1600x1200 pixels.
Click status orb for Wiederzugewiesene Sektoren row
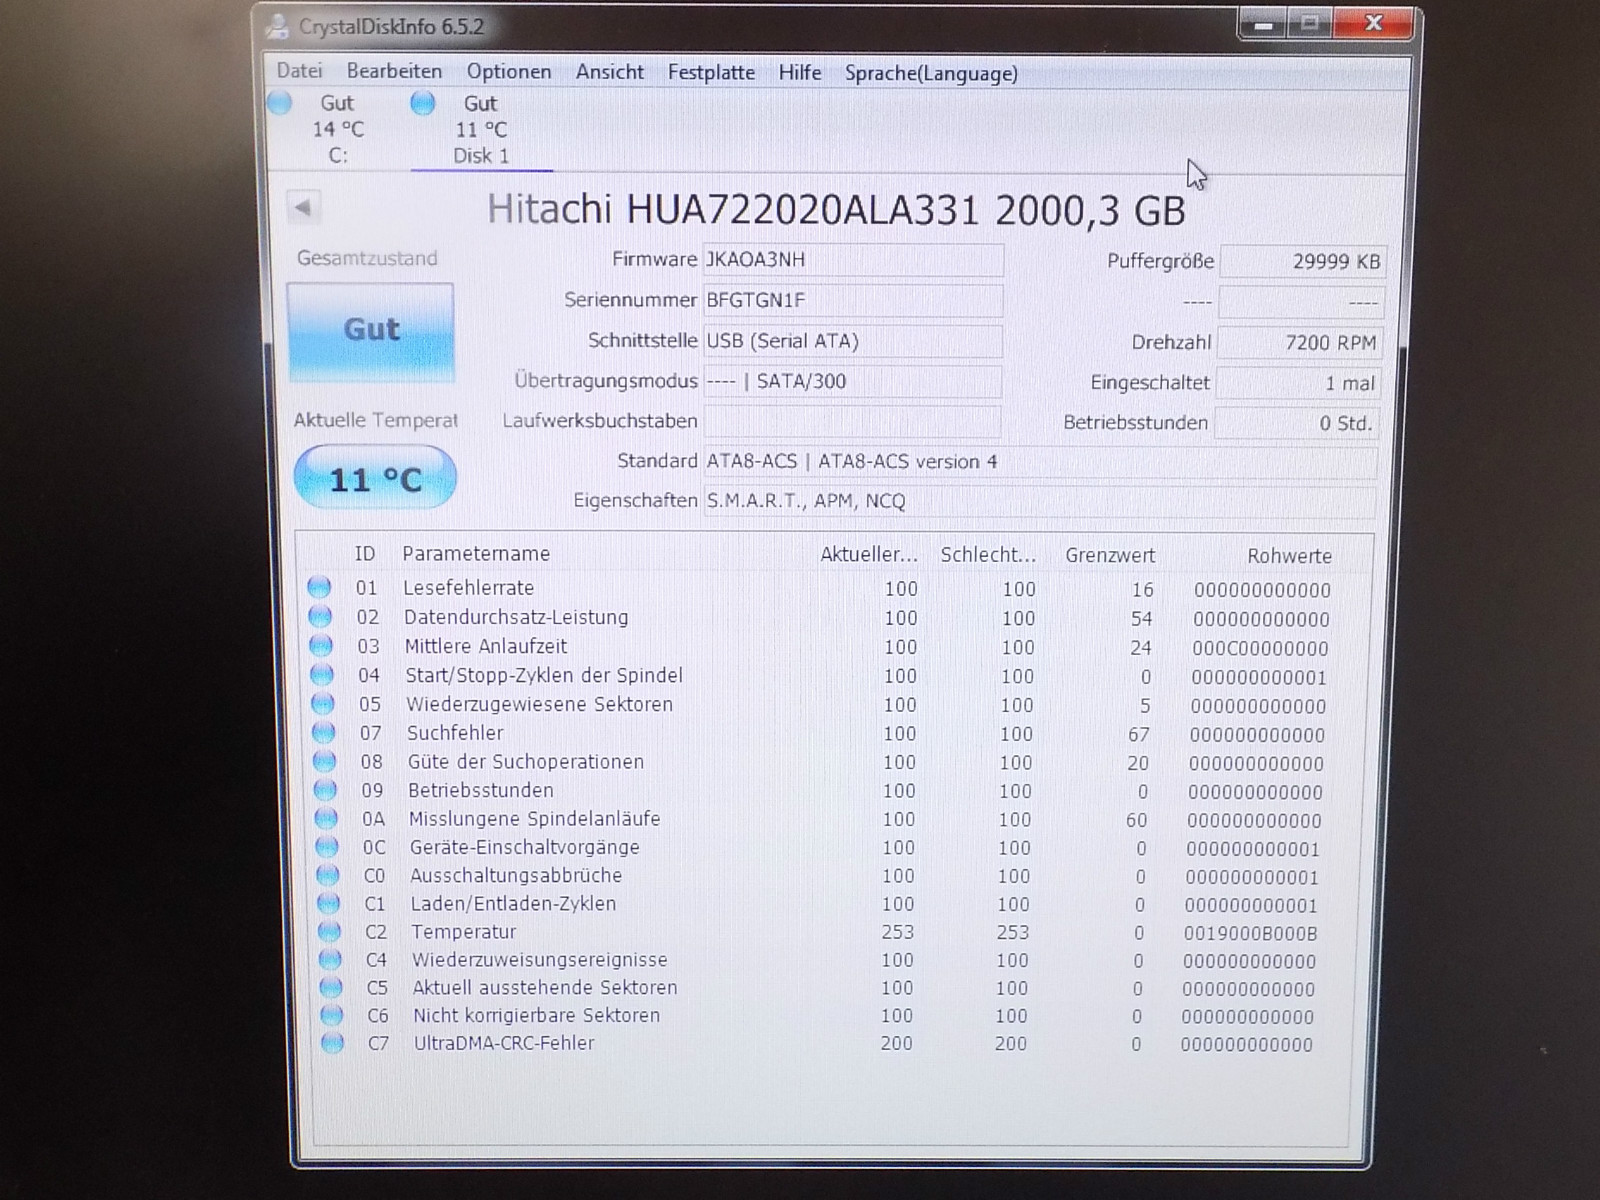(323, 703)
